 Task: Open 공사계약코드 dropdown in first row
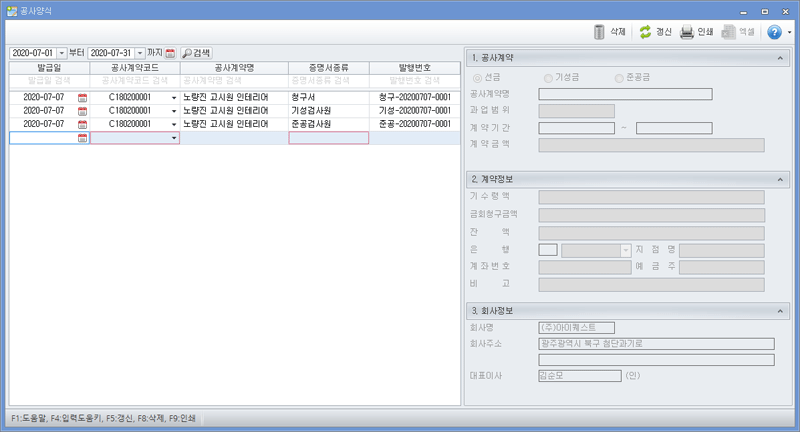click(174, 97)
